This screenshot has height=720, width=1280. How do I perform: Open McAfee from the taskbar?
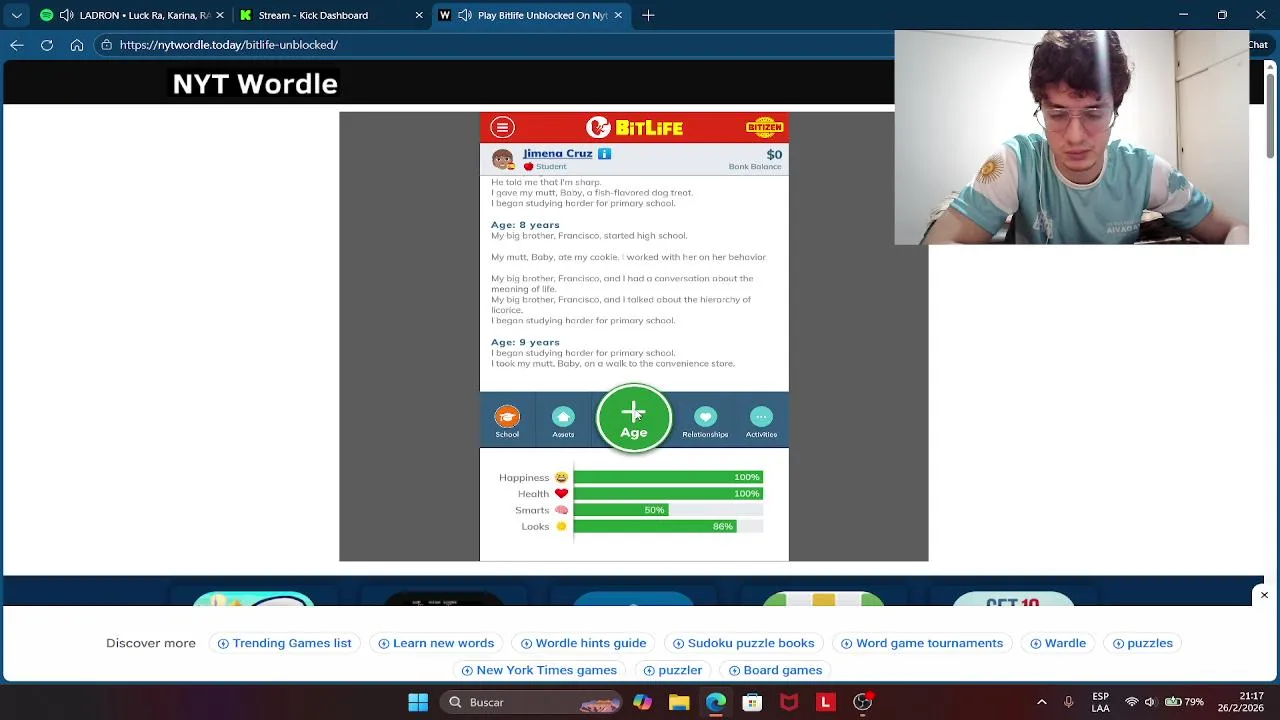(x=789, y=702)
